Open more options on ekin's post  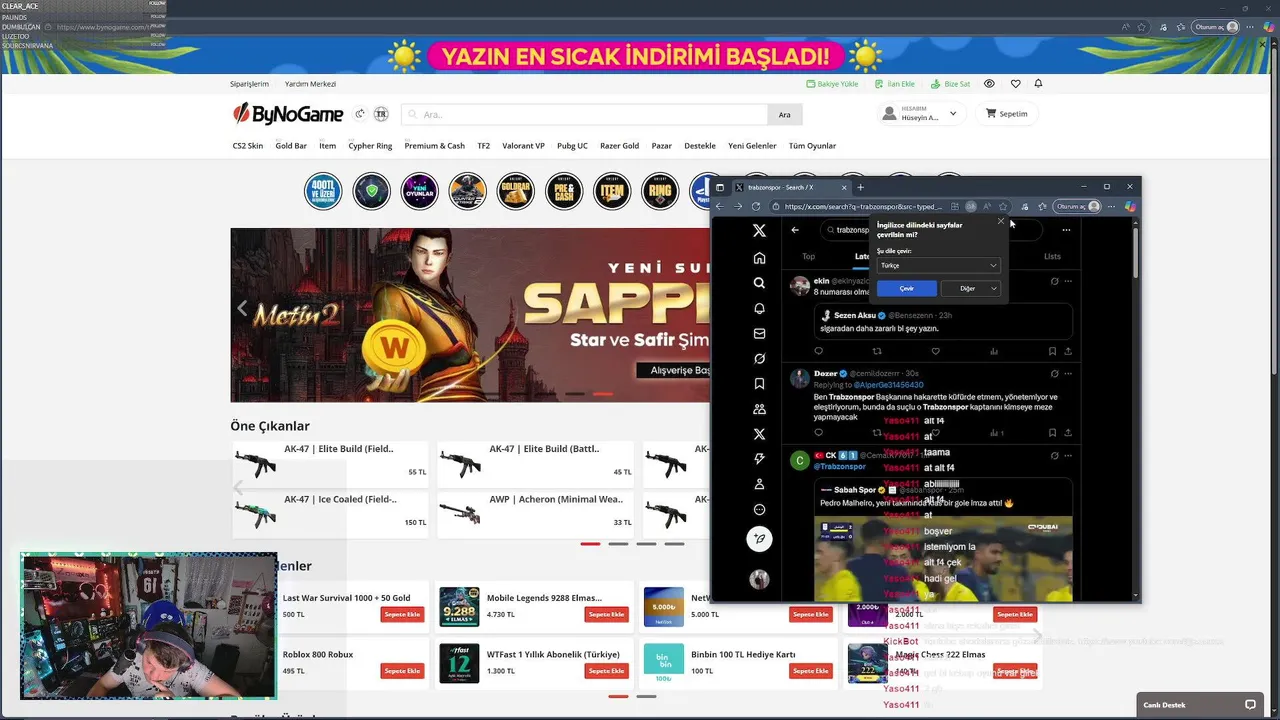(x=1069, y=281)
